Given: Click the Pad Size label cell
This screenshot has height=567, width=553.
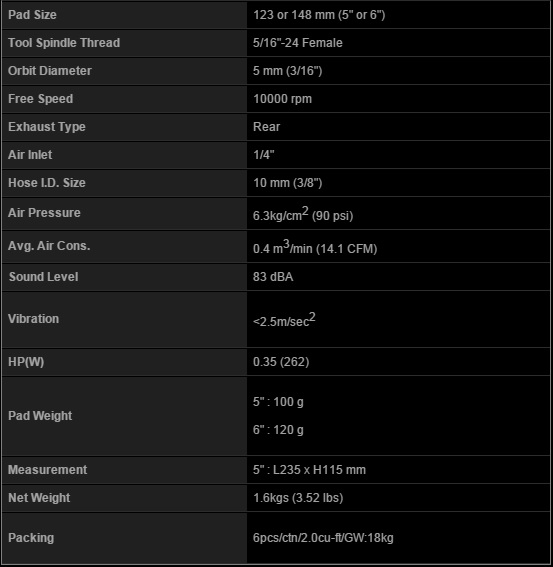Looking at the screenshot, I should click(x=124, y=15).
